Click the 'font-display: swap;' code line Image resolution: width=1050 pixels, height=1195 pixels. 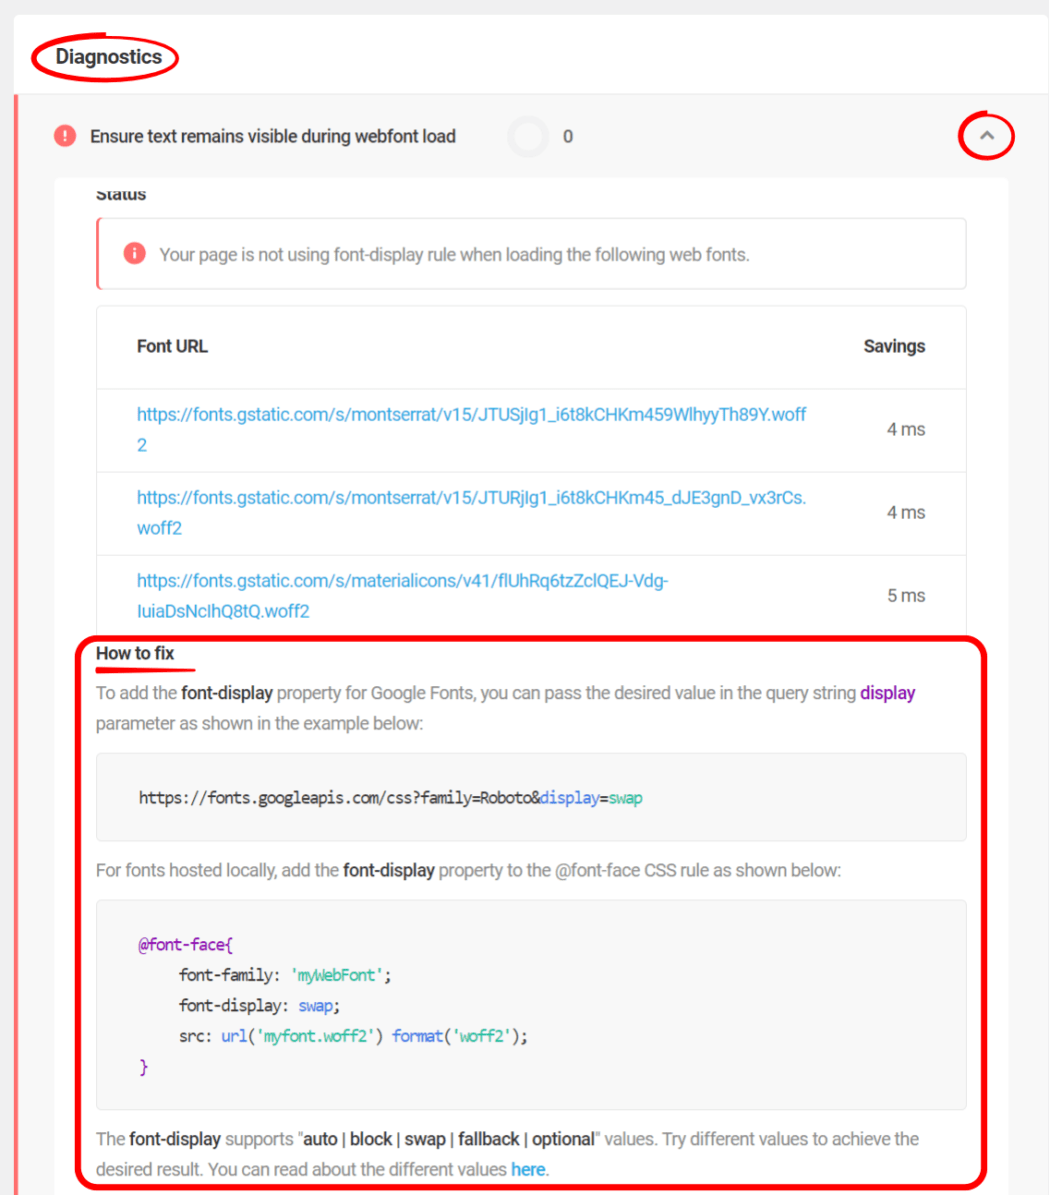tap(259, 1006)
